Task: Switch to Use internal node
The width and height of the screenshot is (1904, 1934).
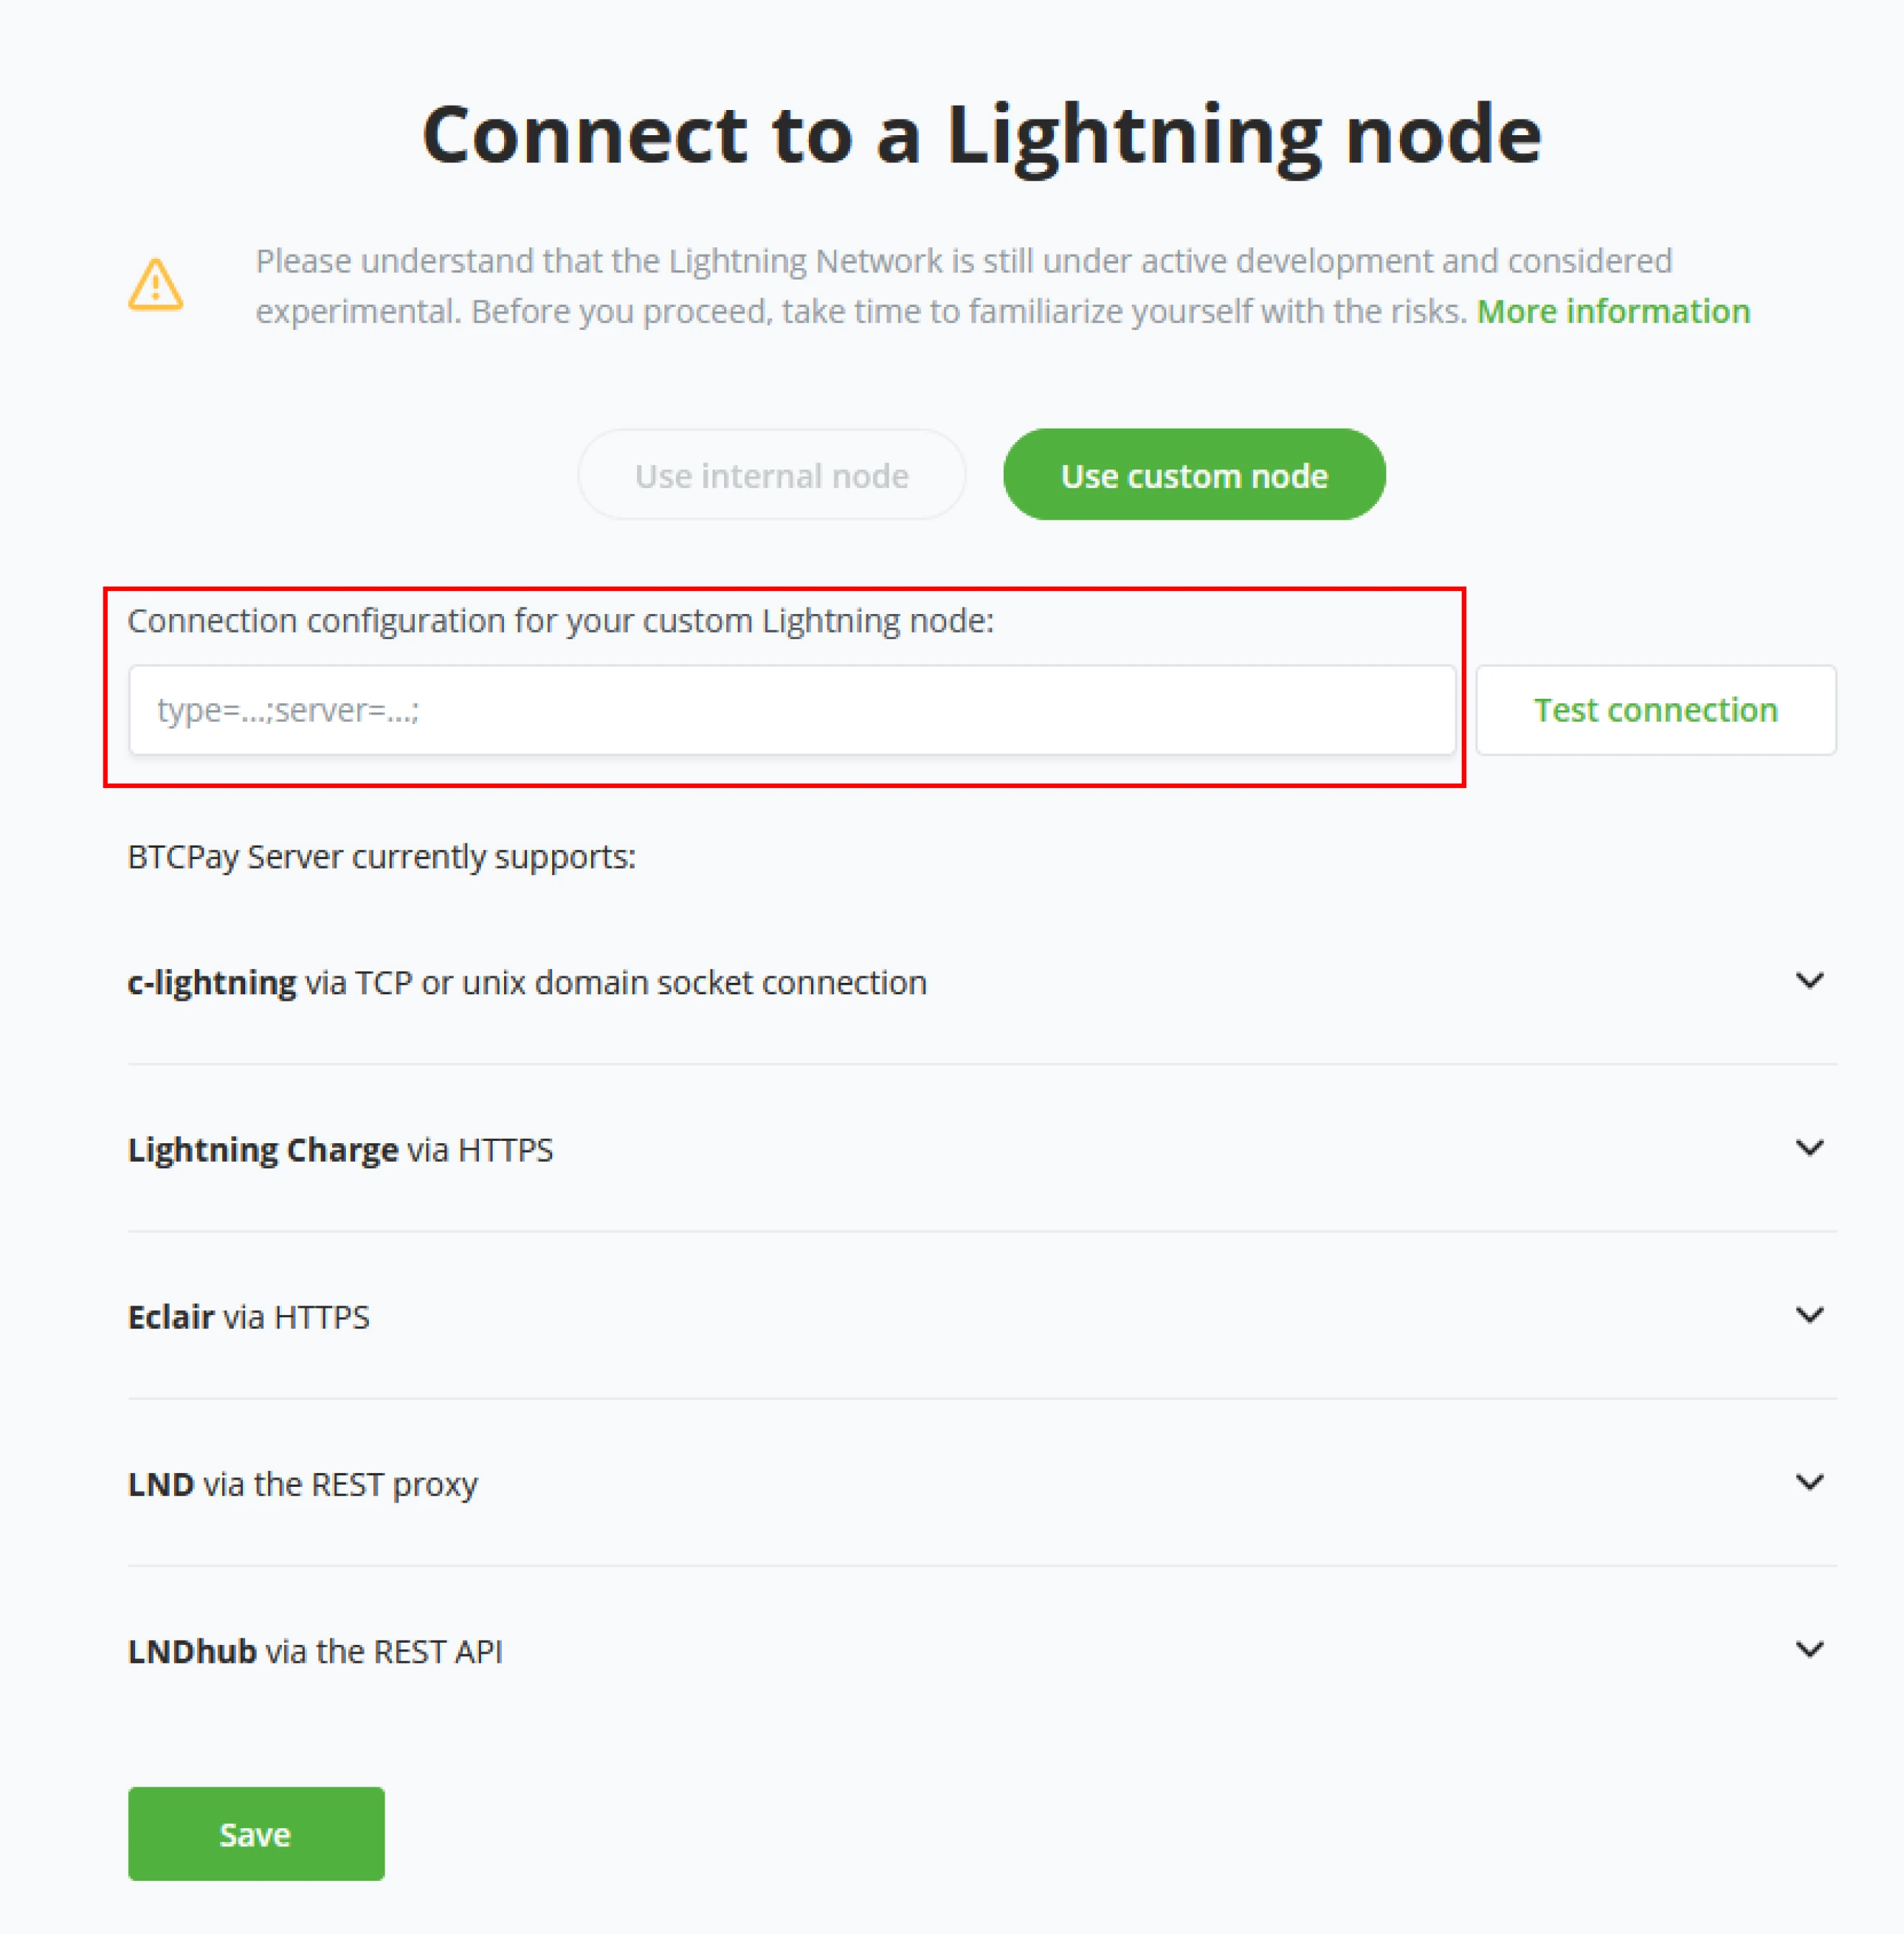Action: 771,475
